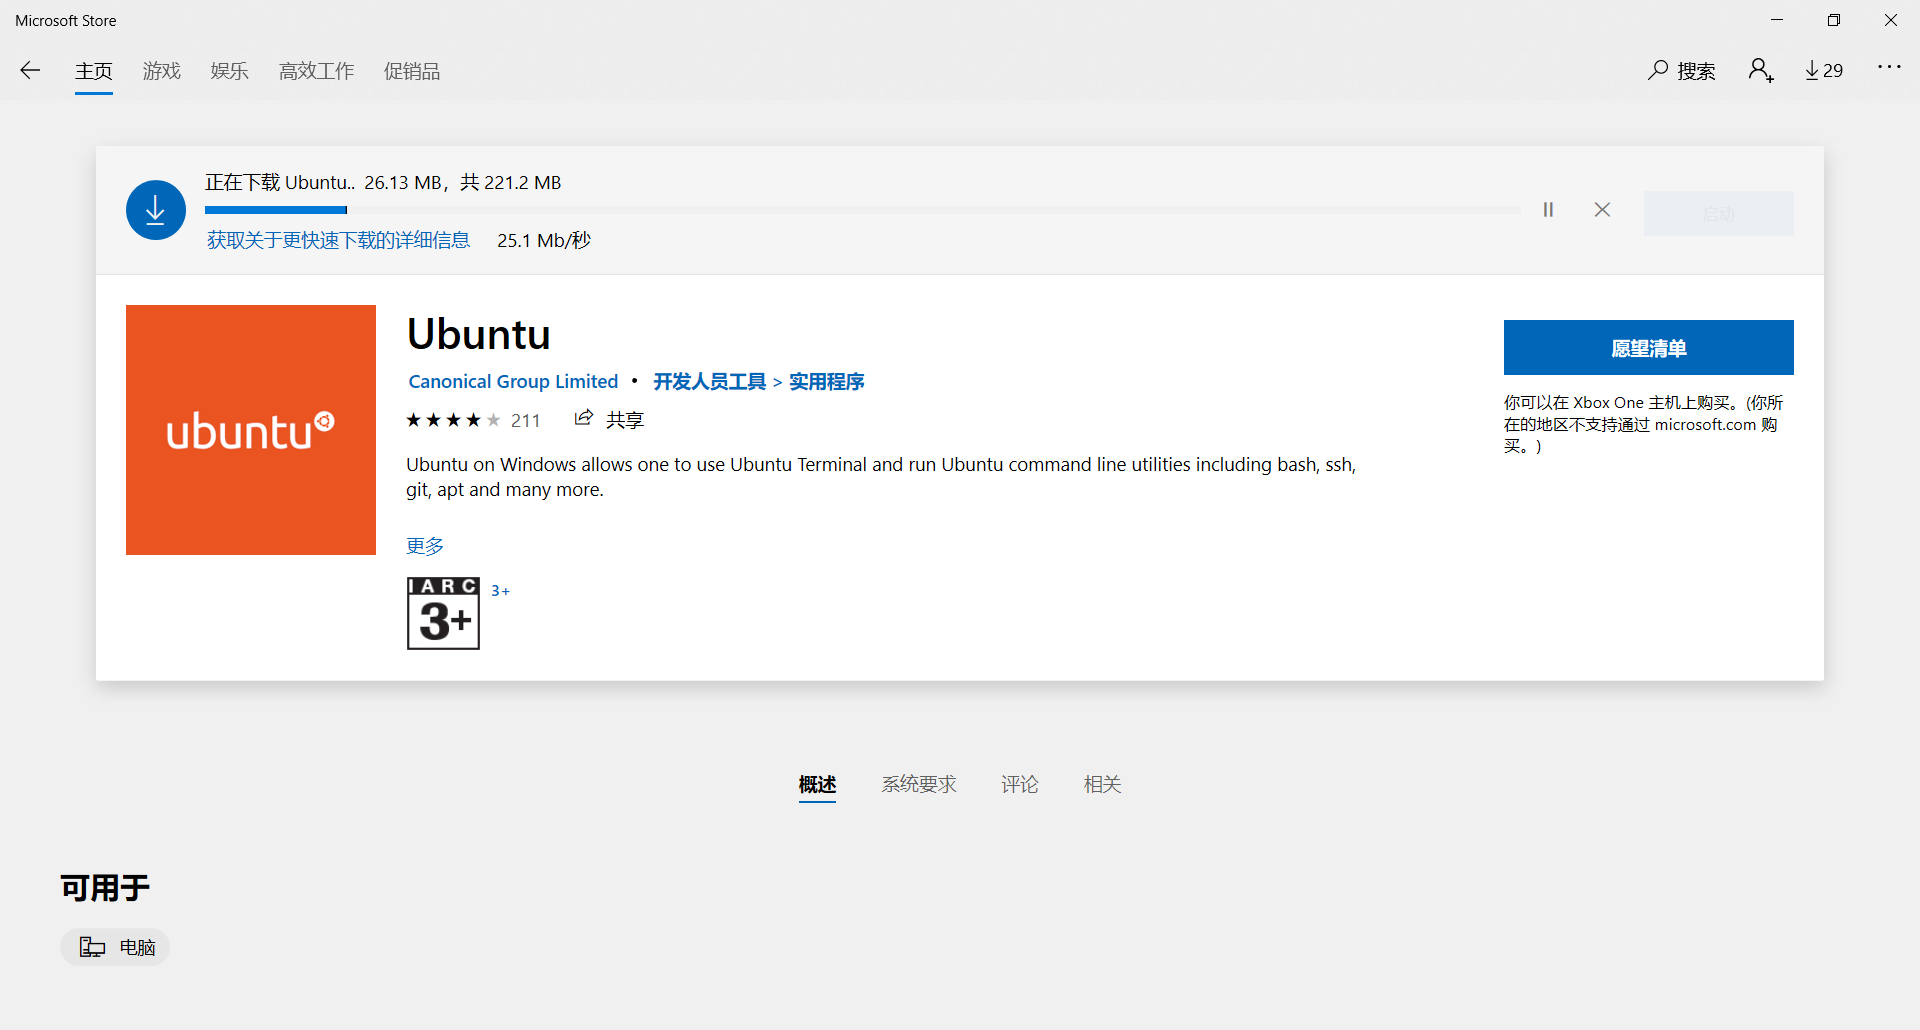Switch to 游戏 tab
Image resolution: width=1920 pixels, height=1030 pixels.
[x=162, y=71]
